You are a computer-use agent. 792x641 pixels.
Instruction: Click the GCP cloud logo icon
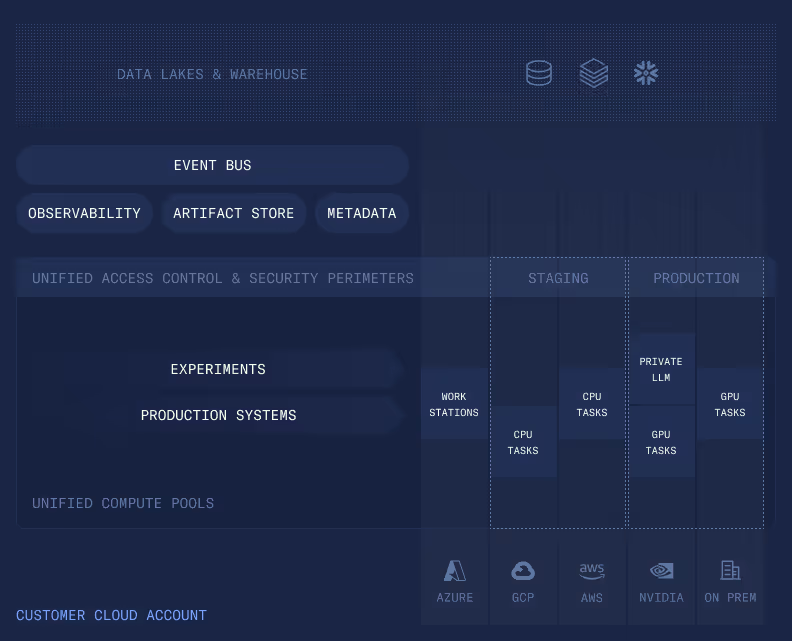point(523,571)
